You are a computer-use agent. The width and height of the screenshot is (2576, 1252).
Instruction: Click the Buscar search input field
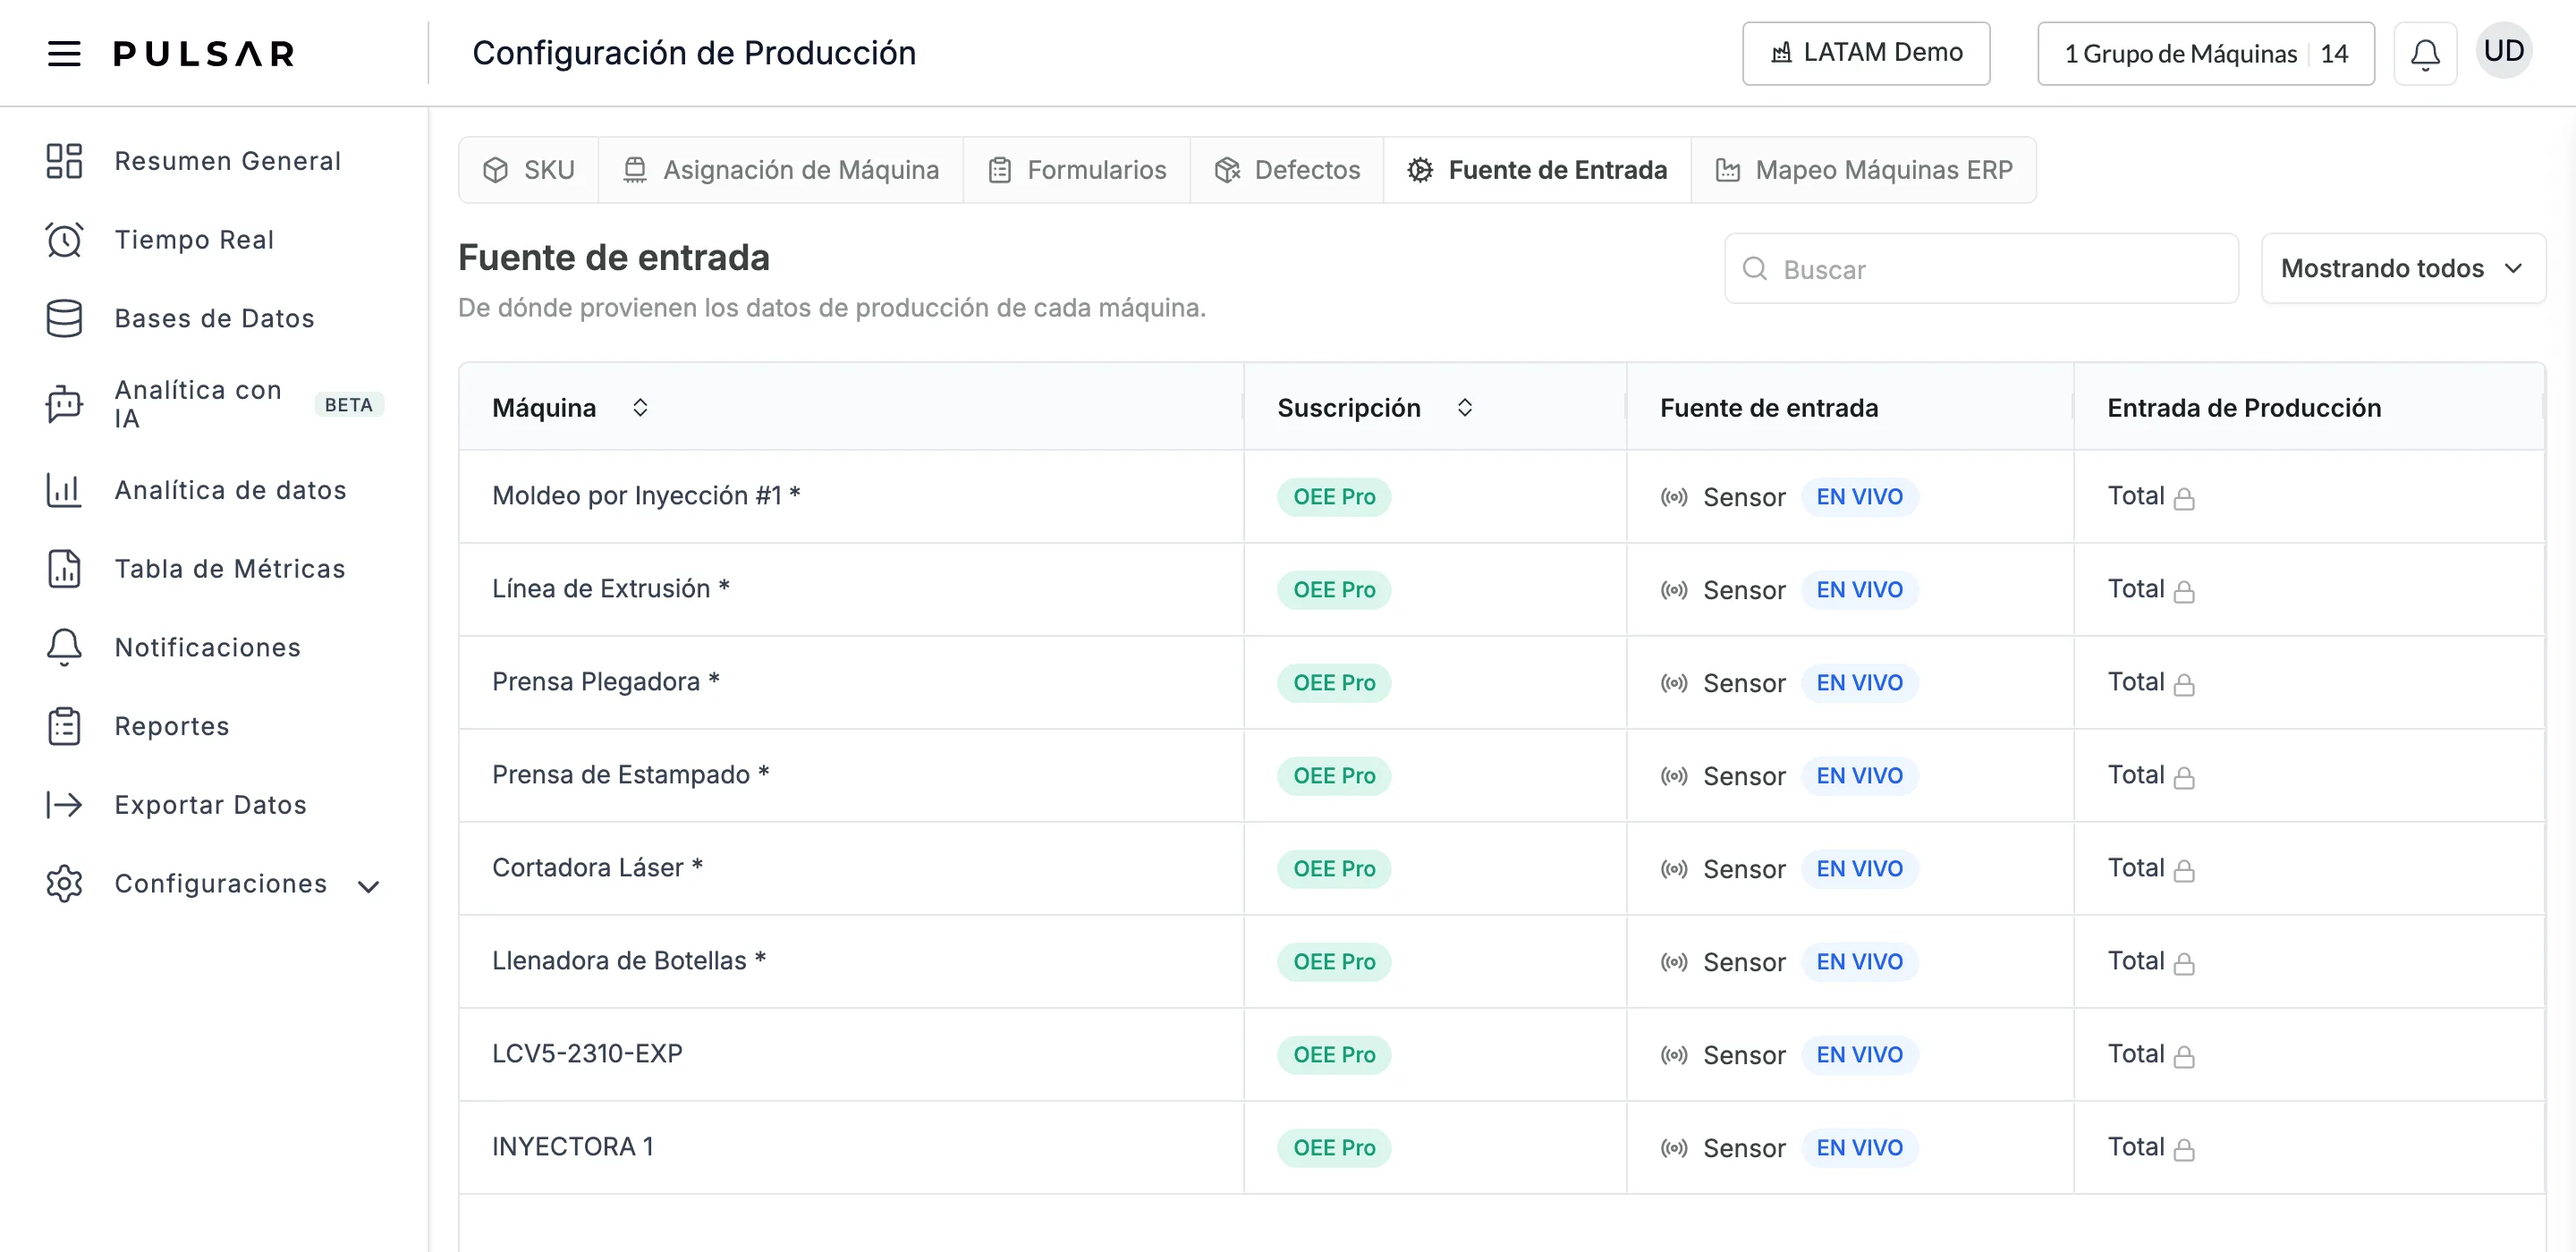click(x=1981, y=268)
